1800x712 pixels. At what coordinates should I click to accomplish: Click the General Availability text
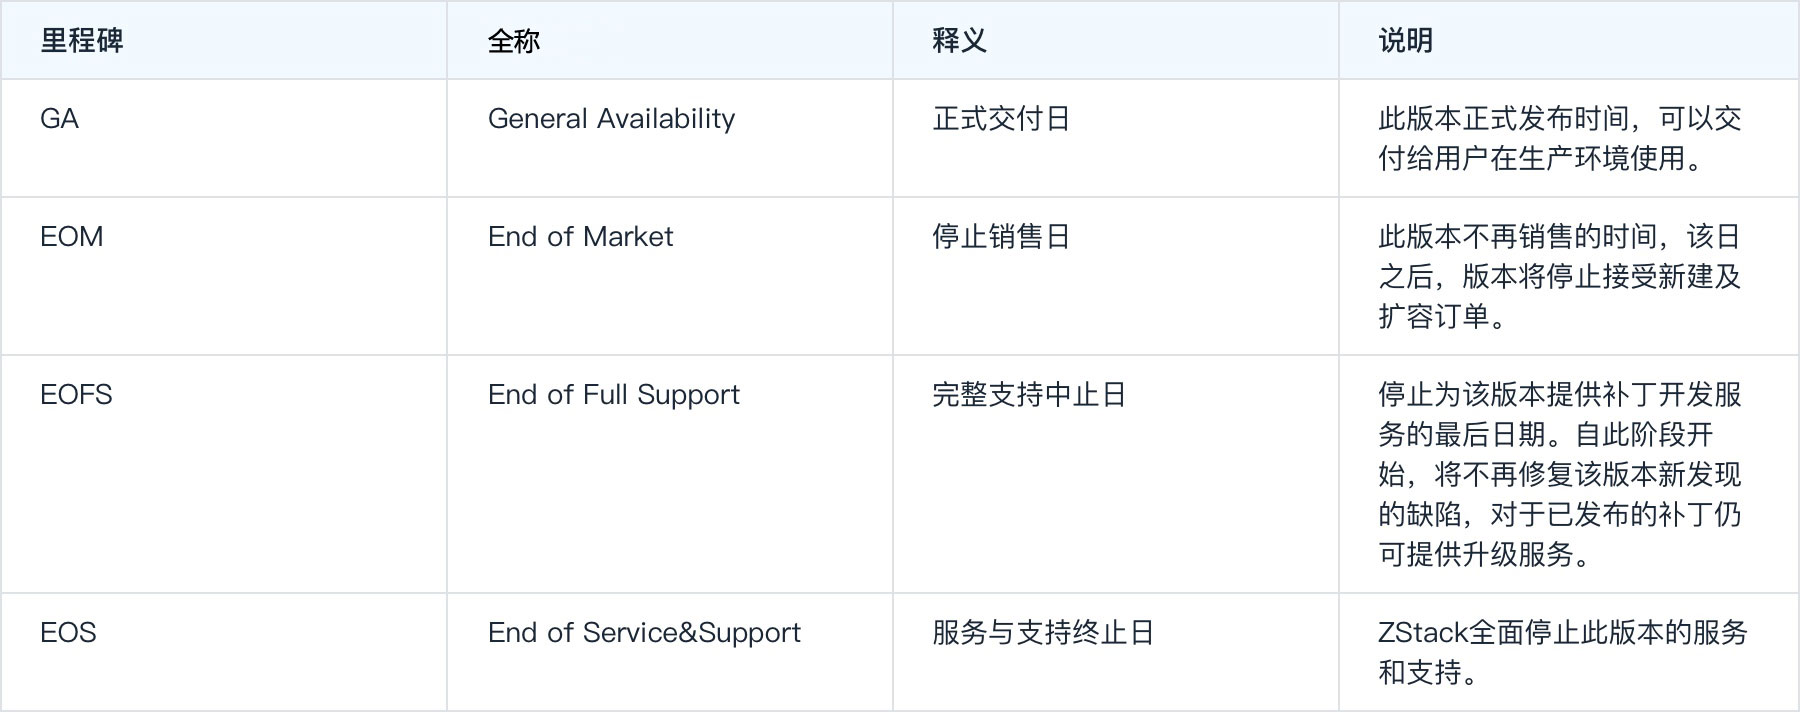click(611, 119)
